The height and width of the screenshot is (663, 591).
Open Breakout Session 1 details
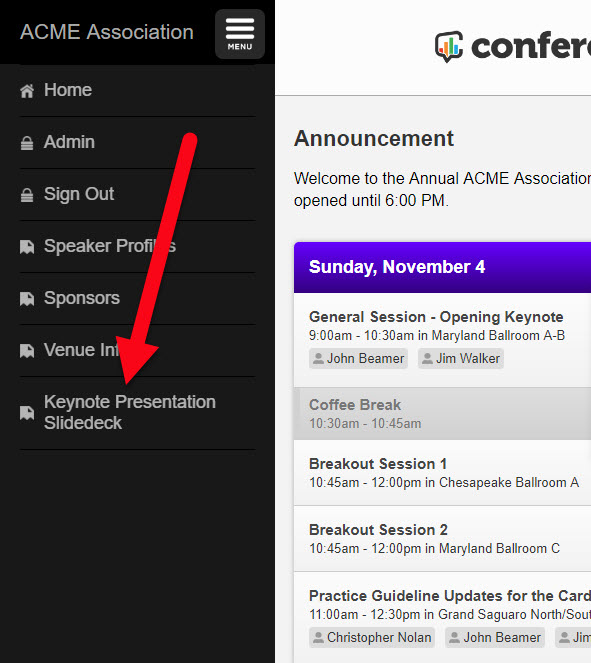coord(442,473)
